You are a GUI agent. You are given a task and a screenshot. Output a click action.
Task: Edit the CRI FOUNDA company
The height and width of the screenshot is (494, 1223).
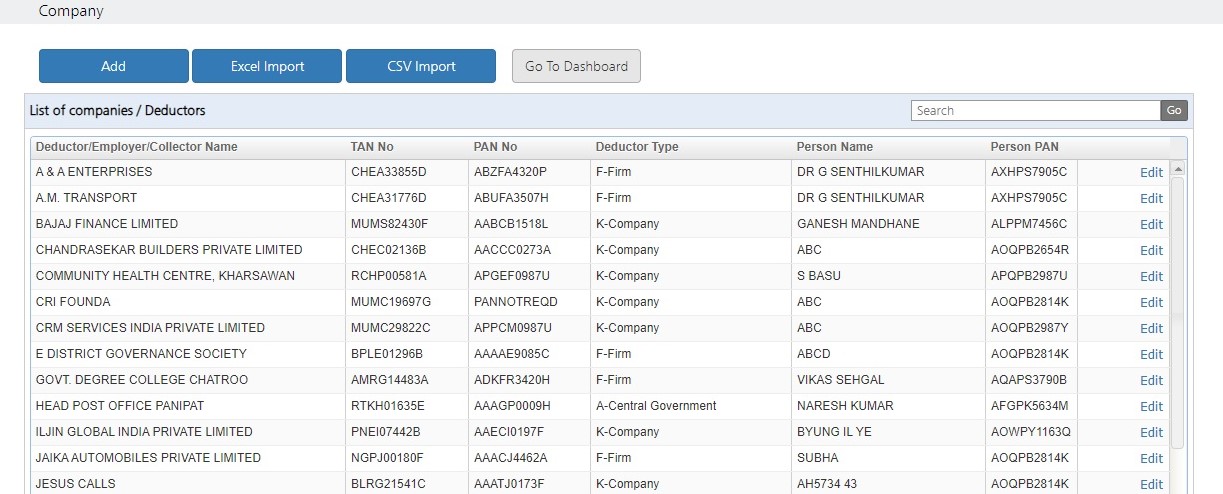pyautogui.click(x=1151, y=302)
